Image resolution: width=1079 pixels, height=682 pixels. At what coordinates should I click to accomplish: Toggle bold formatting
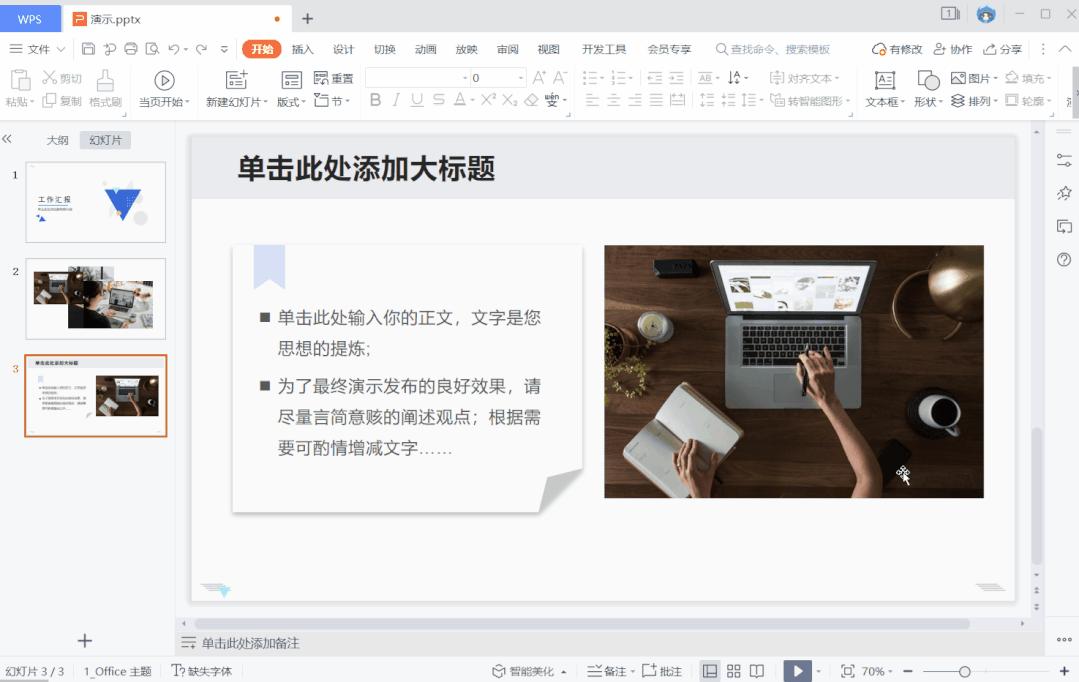click(374, 100)
